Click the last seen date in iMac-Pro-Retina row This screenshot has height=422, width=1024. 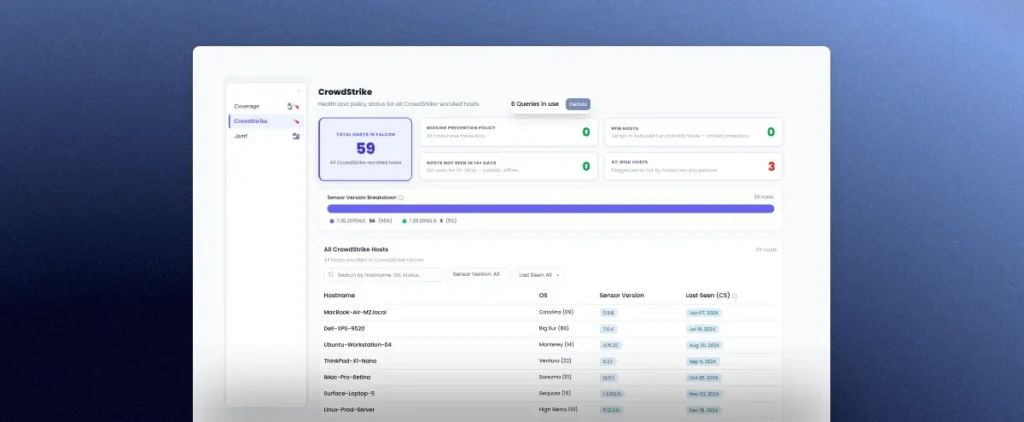point(703,378)
